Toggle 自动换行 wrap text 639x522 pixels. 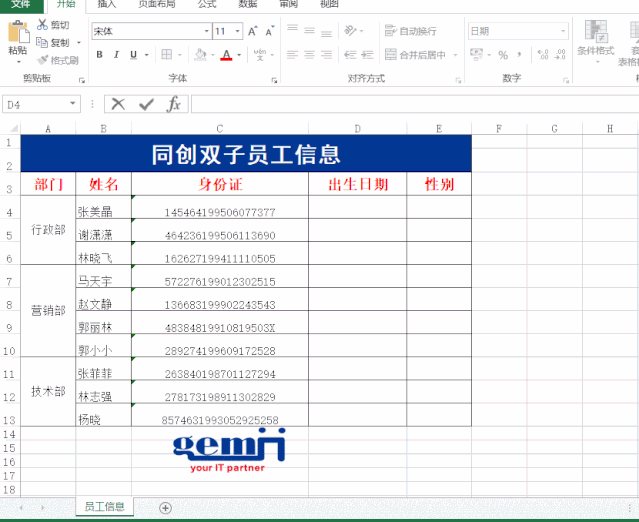click(411, 31)
